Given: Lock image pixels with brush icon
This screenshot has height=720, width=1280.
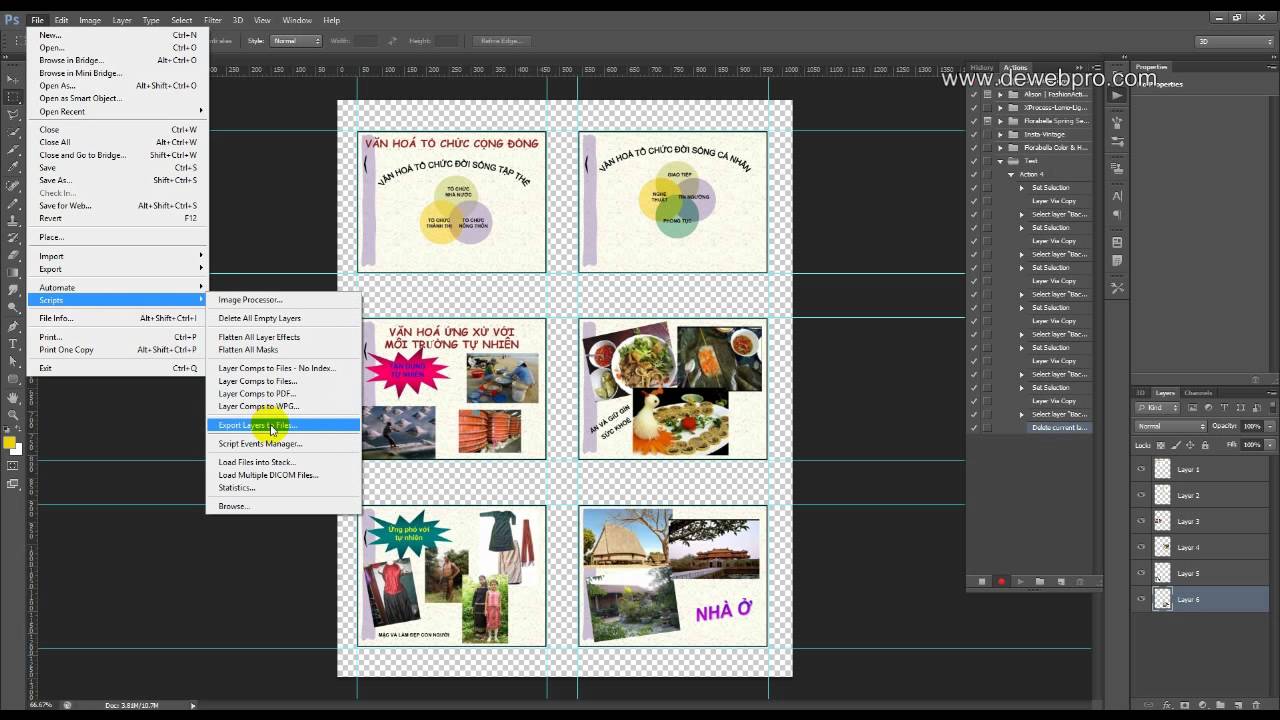Looking at the screenshot, I should 1177,445.
